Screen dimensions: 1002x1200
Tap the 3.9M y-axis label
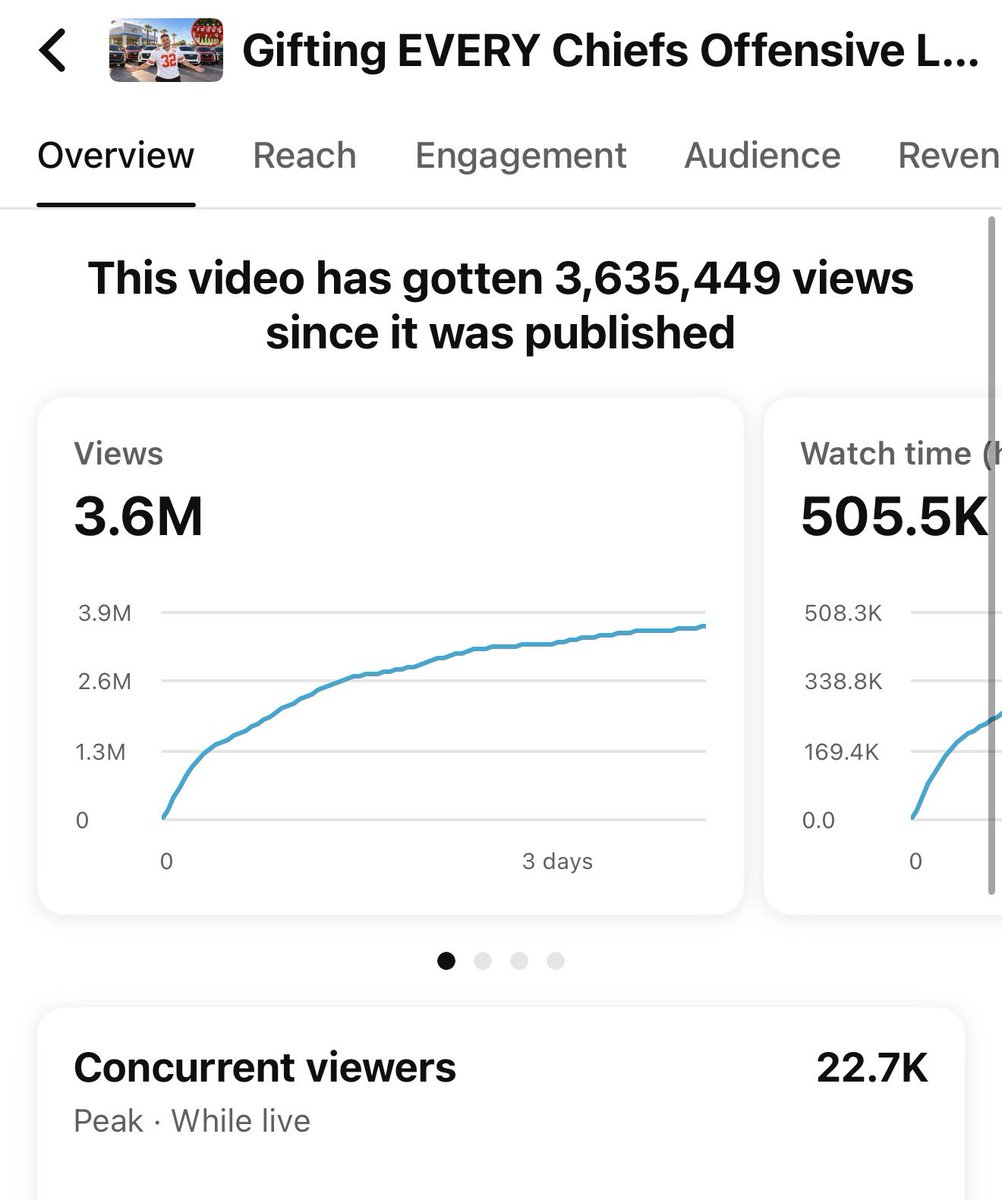105,613
